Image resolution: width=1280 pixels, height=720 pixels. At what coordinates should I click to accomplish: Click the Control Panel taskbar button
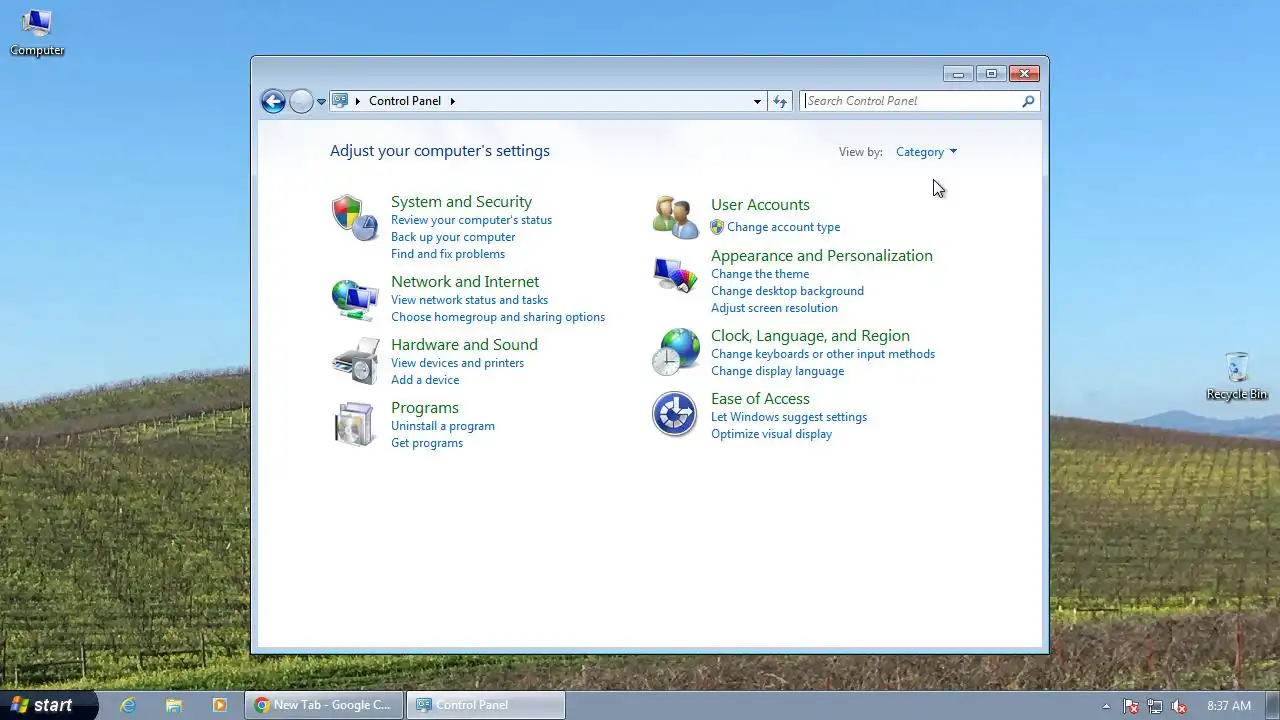(x=486, y=705)
